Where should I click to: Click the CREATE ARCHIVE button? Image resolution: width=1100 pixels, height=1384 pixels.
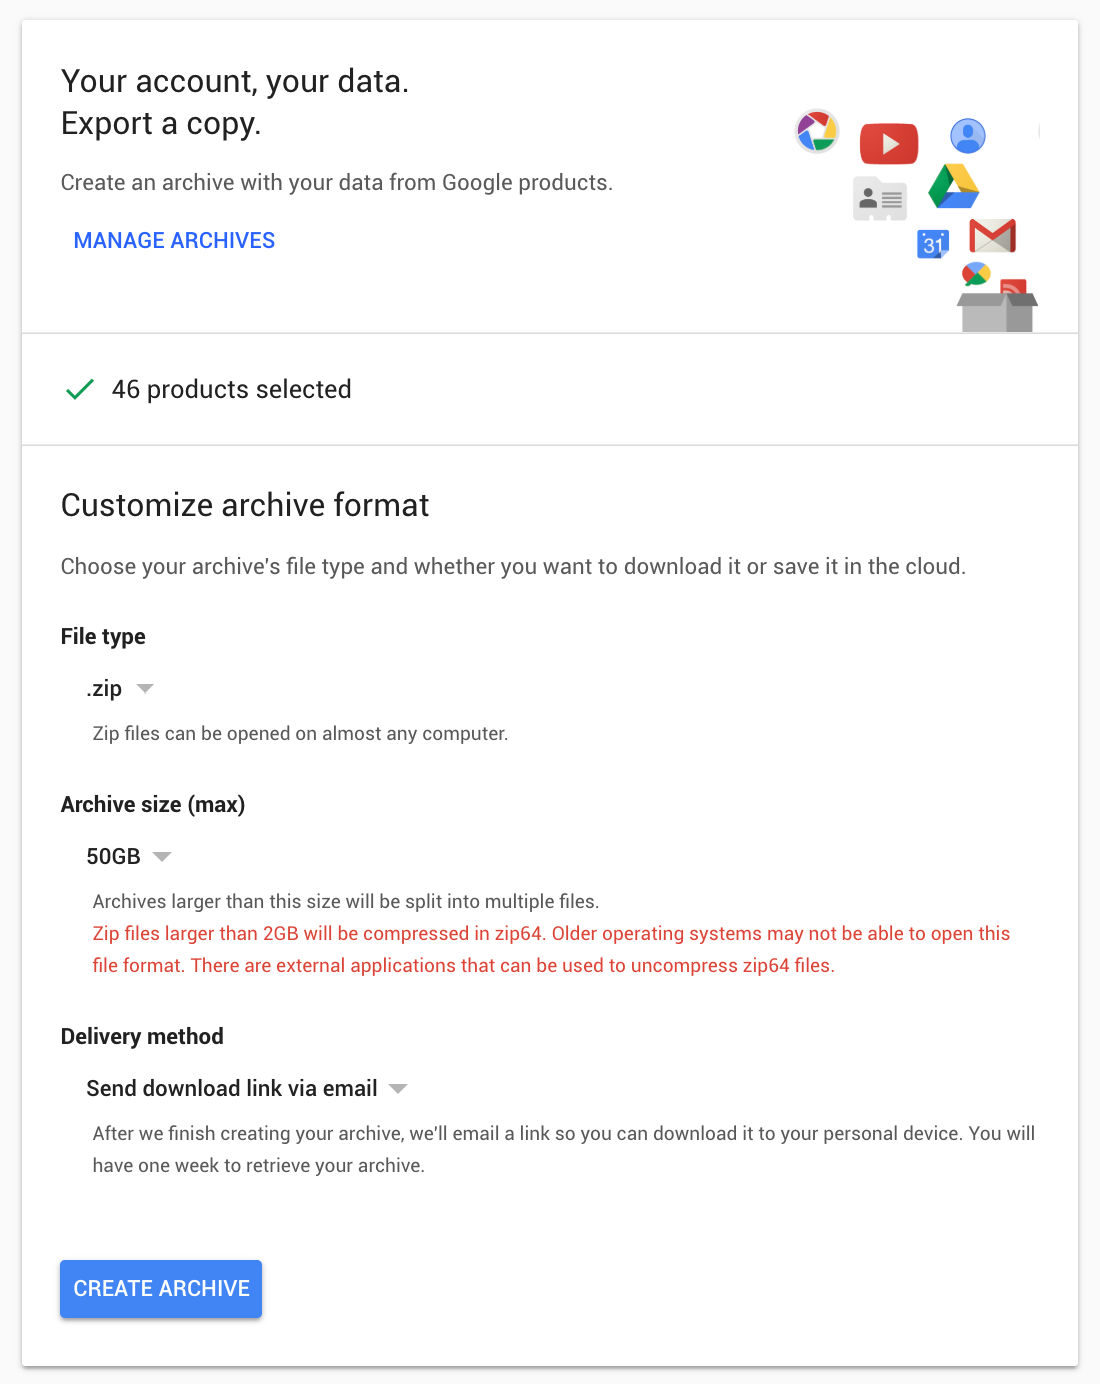[161, 1288]
